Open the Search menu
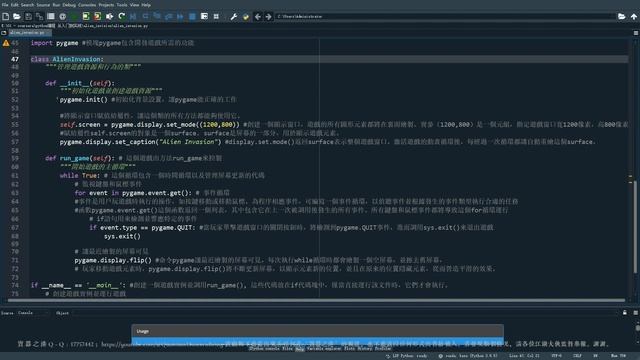 pos(27,5)
